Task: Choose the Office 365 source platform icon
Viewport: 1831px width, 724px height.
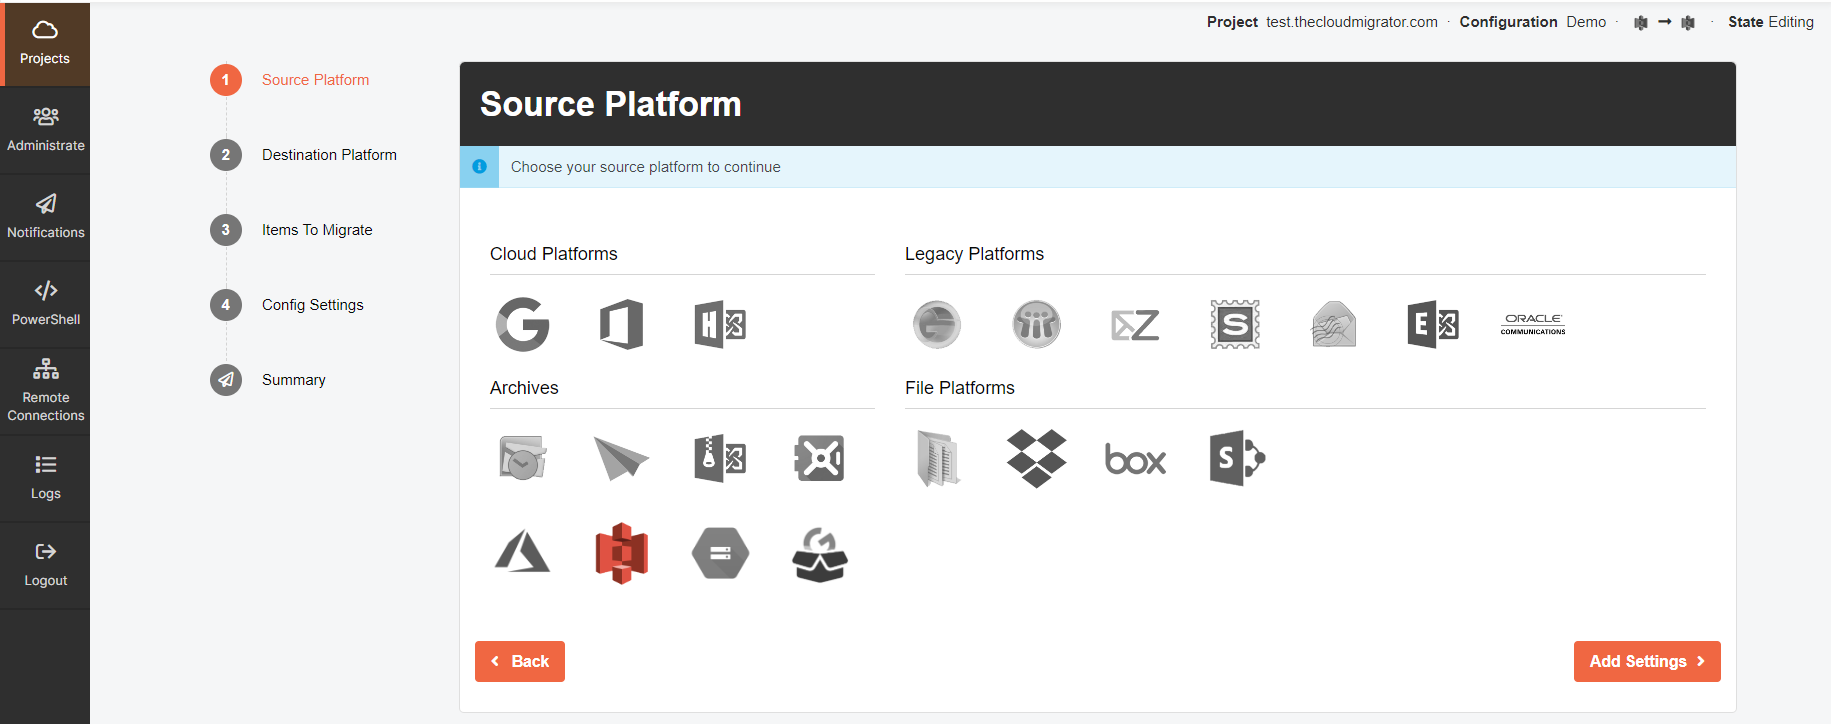Action: (x=621, y=324)
